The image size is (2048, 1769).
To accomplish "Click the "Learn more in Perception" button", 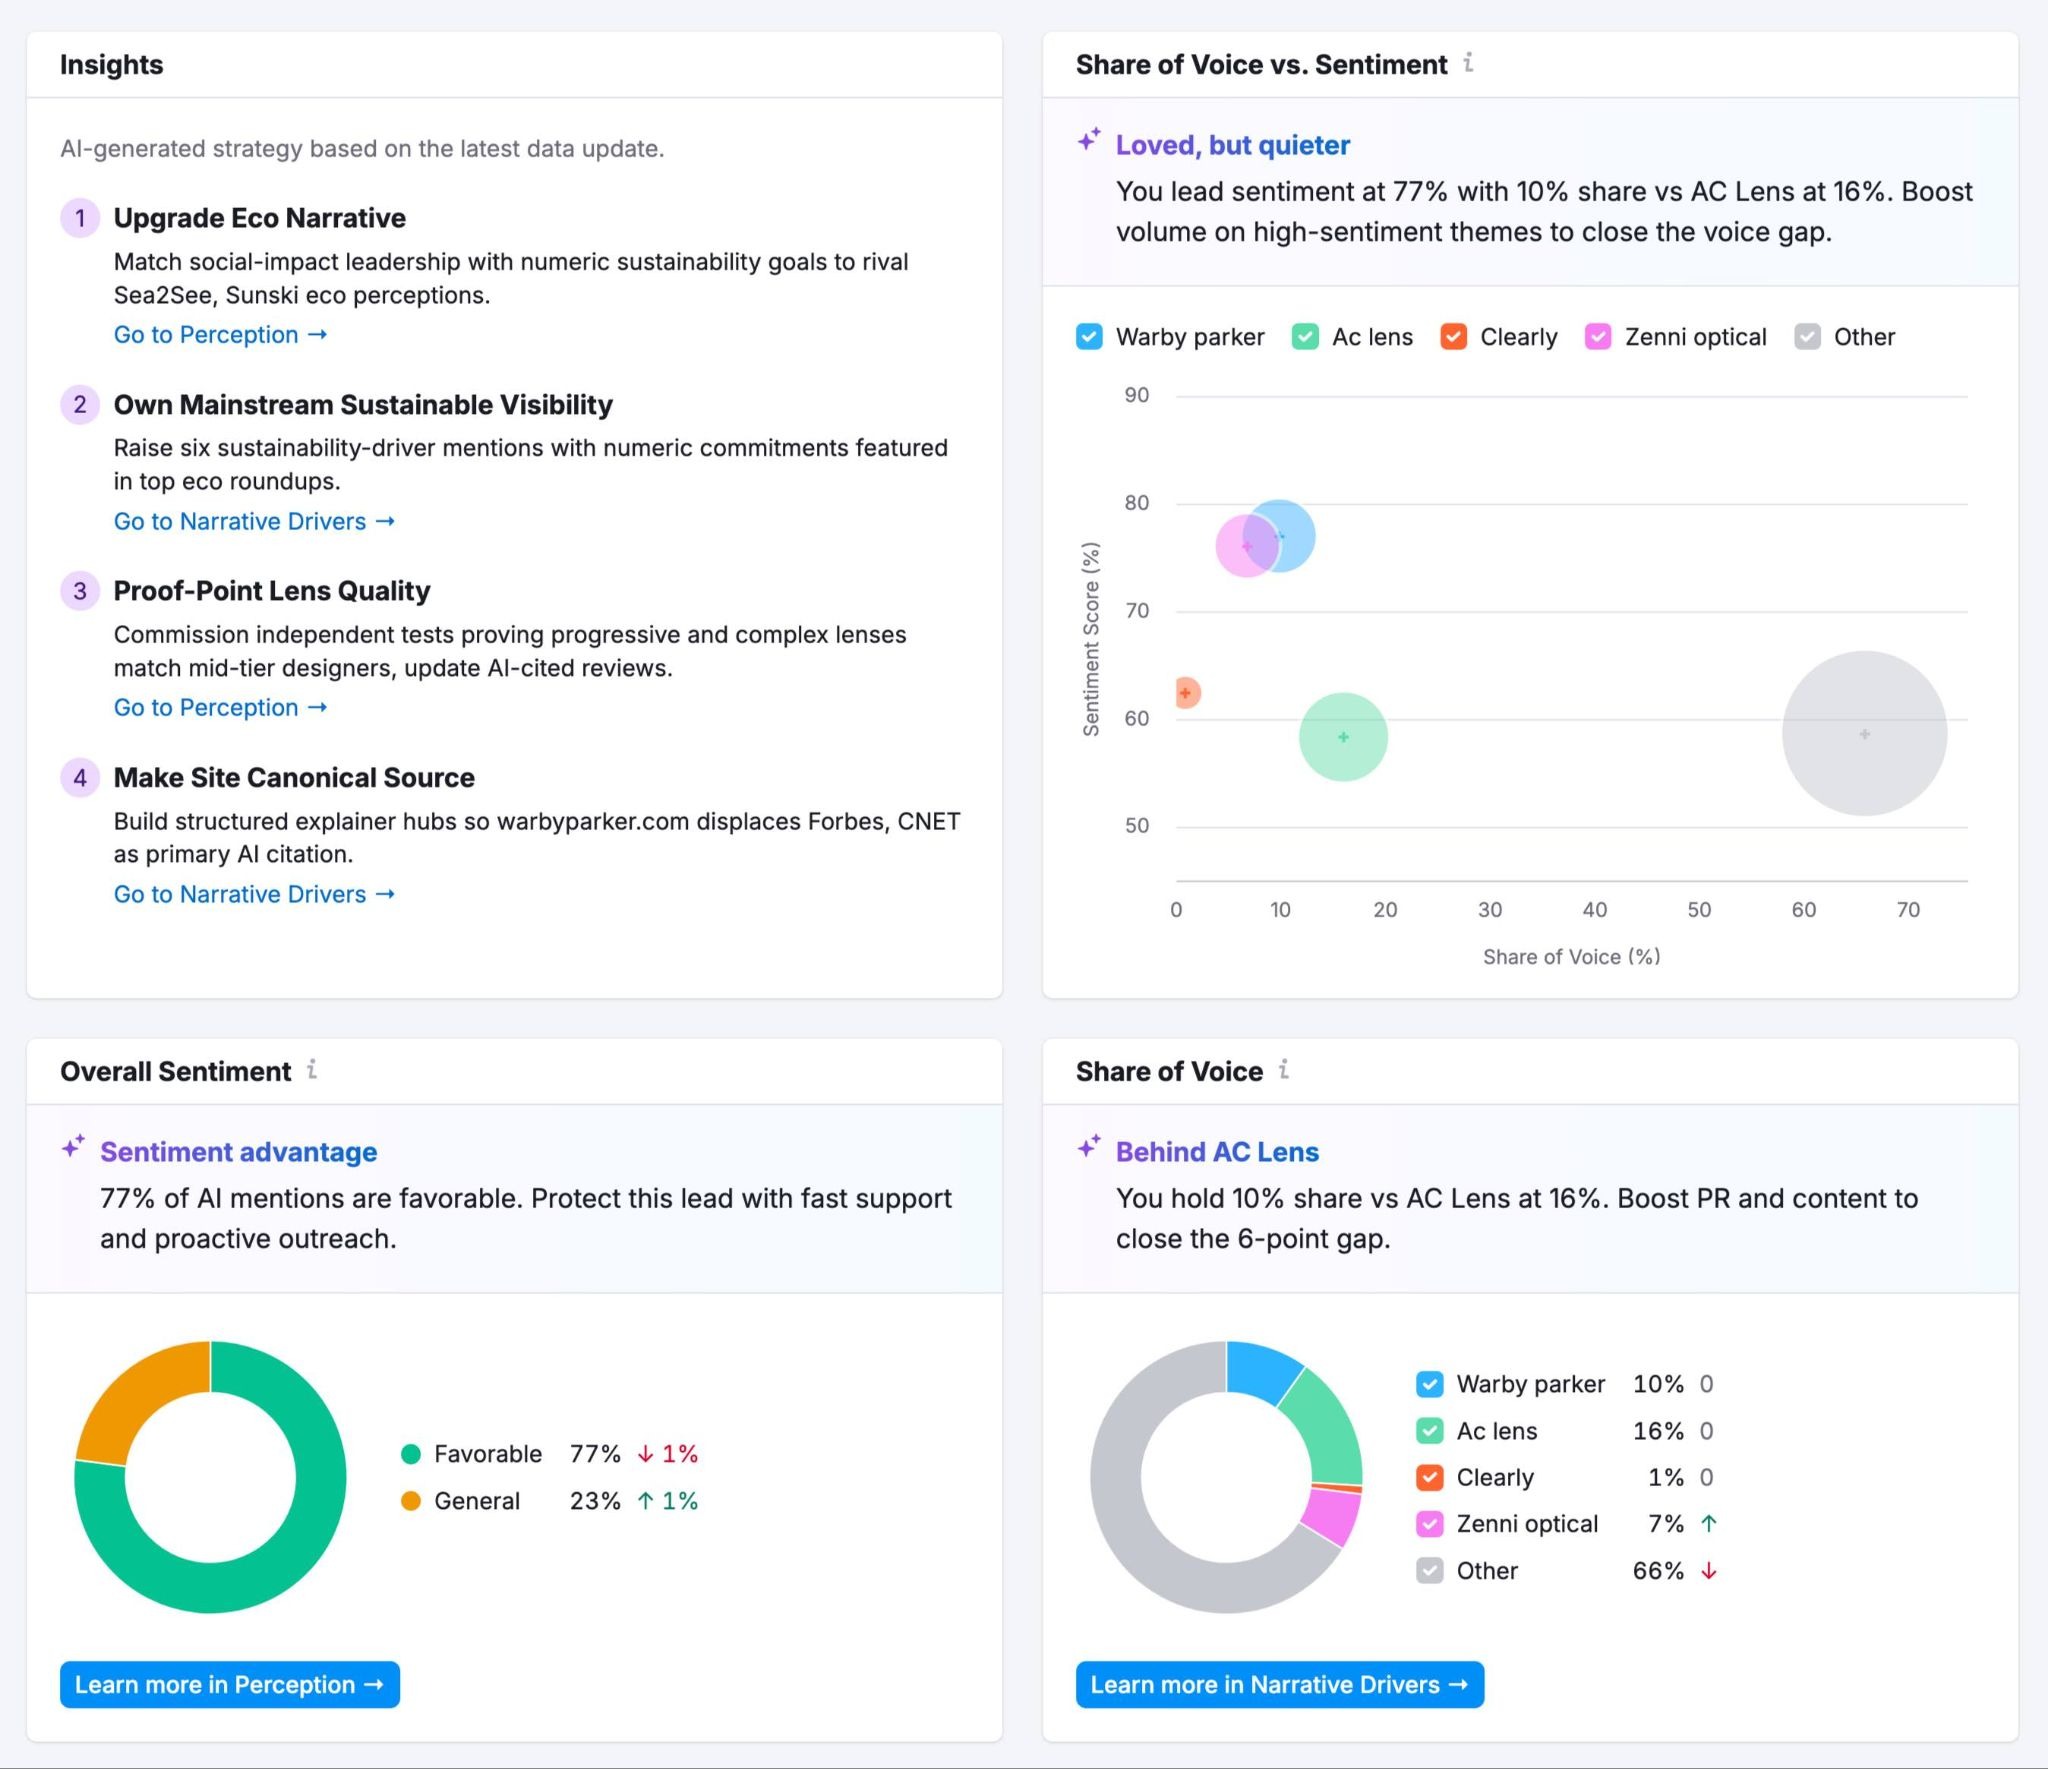I will click(x=228, y=1684).
